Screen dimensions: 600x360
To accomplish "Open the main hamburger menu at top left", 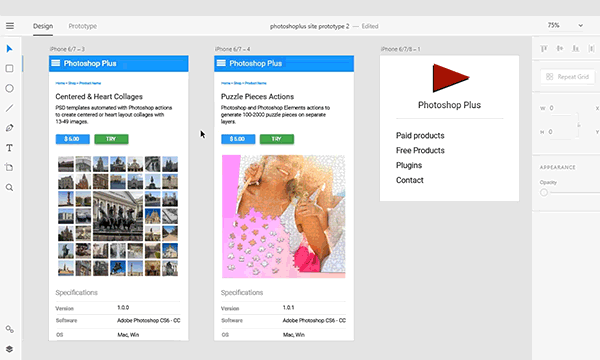I will 10,26.
